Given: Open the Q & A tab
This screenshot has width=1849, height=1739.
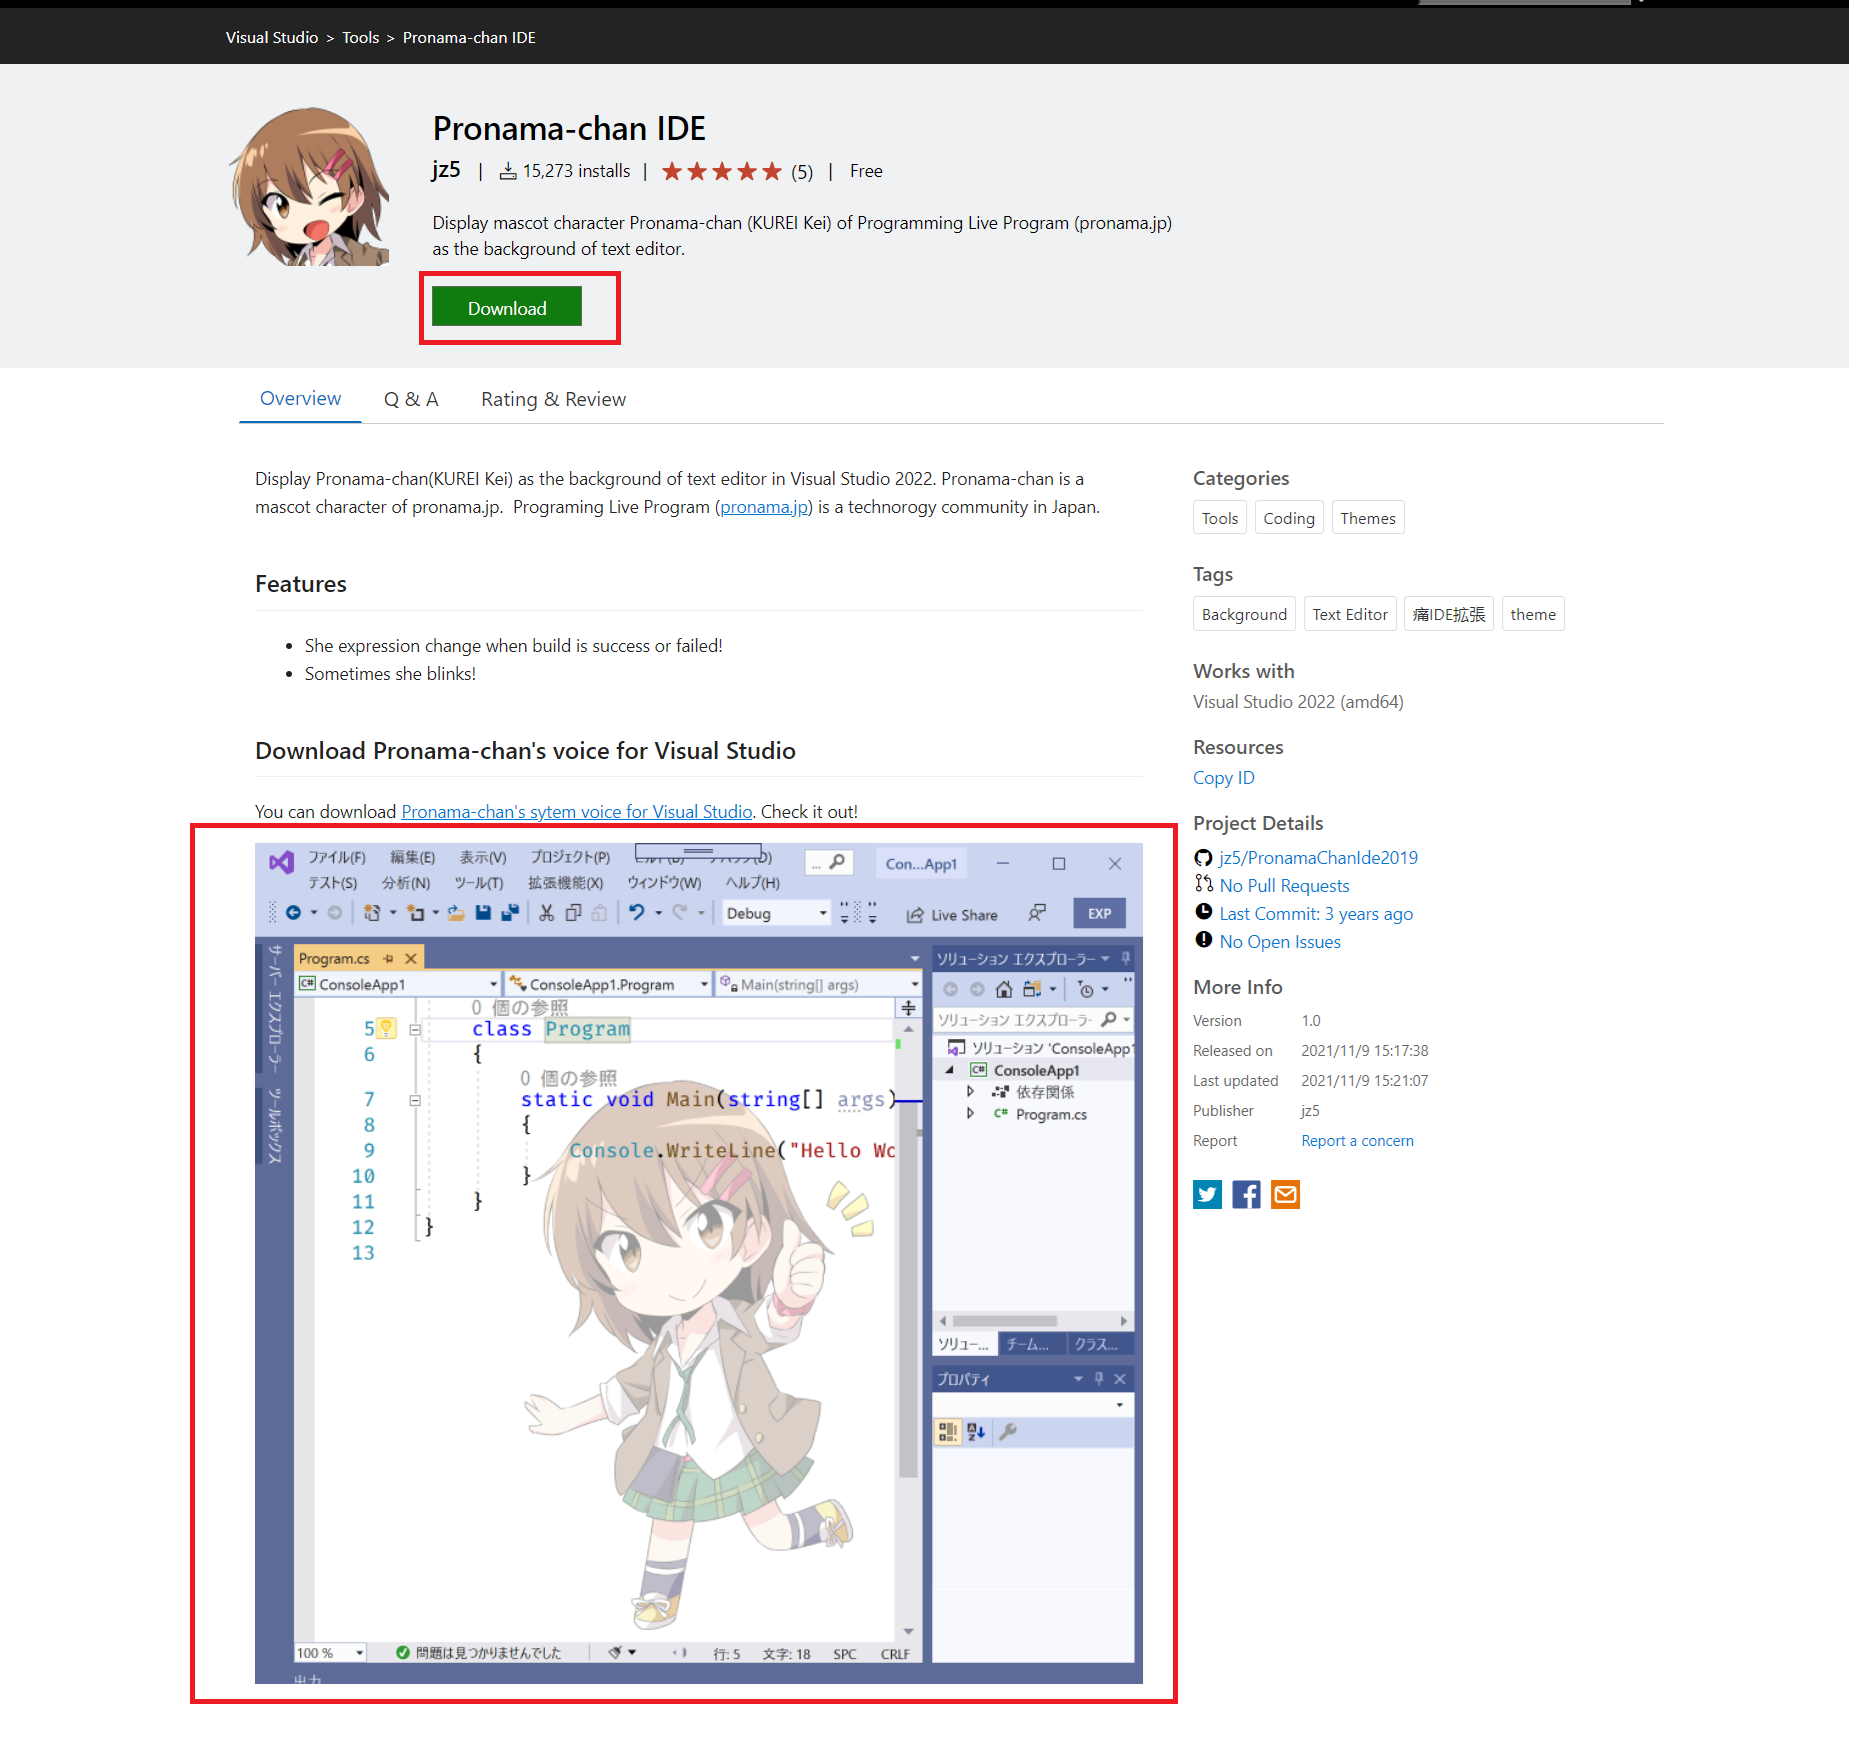Looking at the screenshot, I should point(411,399).
